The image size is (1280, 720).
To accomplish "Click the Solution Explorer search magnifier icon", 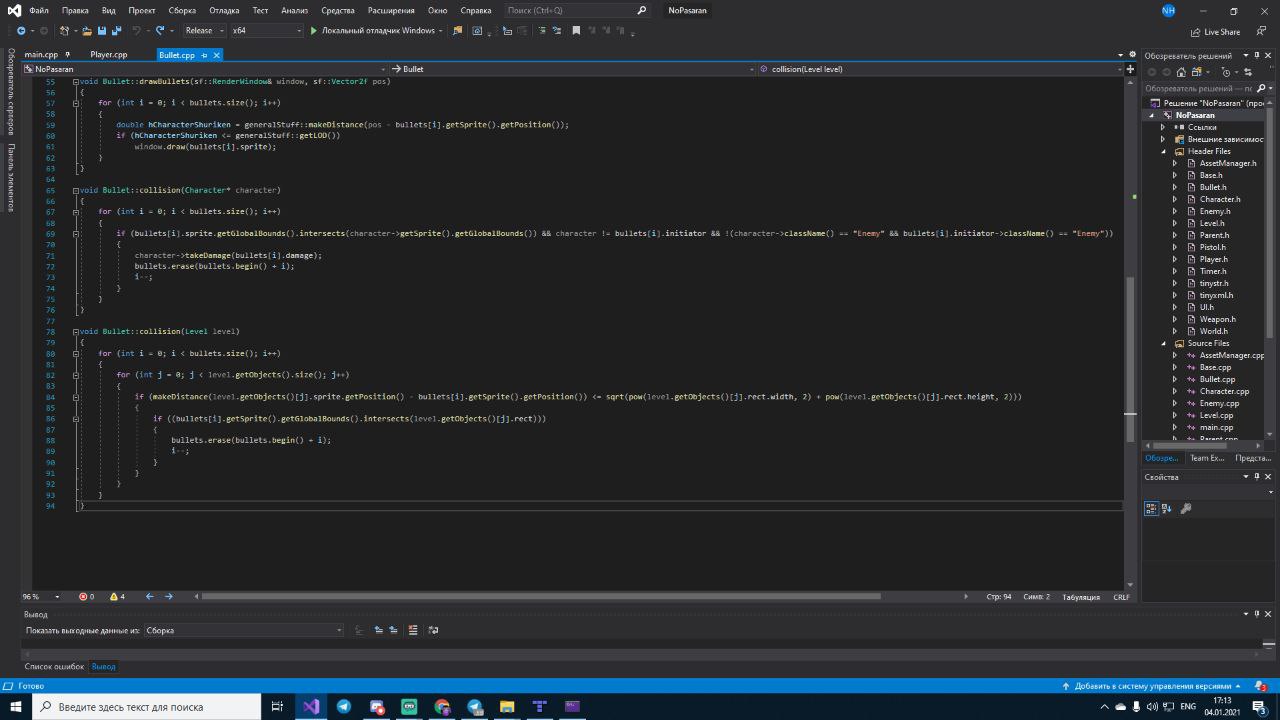I will (1261, 88).
